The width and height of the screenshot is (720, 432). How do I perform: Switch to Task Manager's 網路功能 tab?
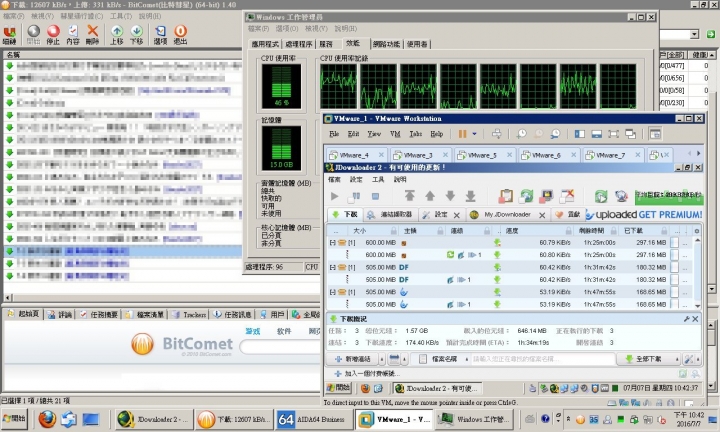point(387,44)
